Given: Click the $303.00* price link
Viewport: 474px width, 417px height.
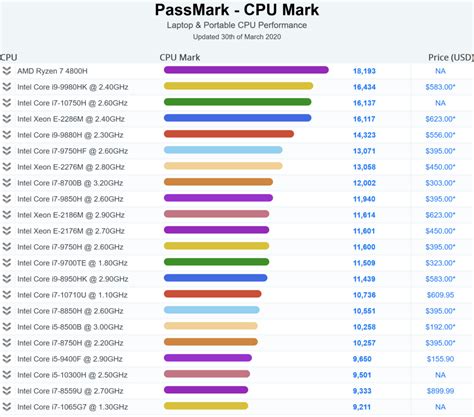Looking at the screenshot, I should tap(440, 183).
